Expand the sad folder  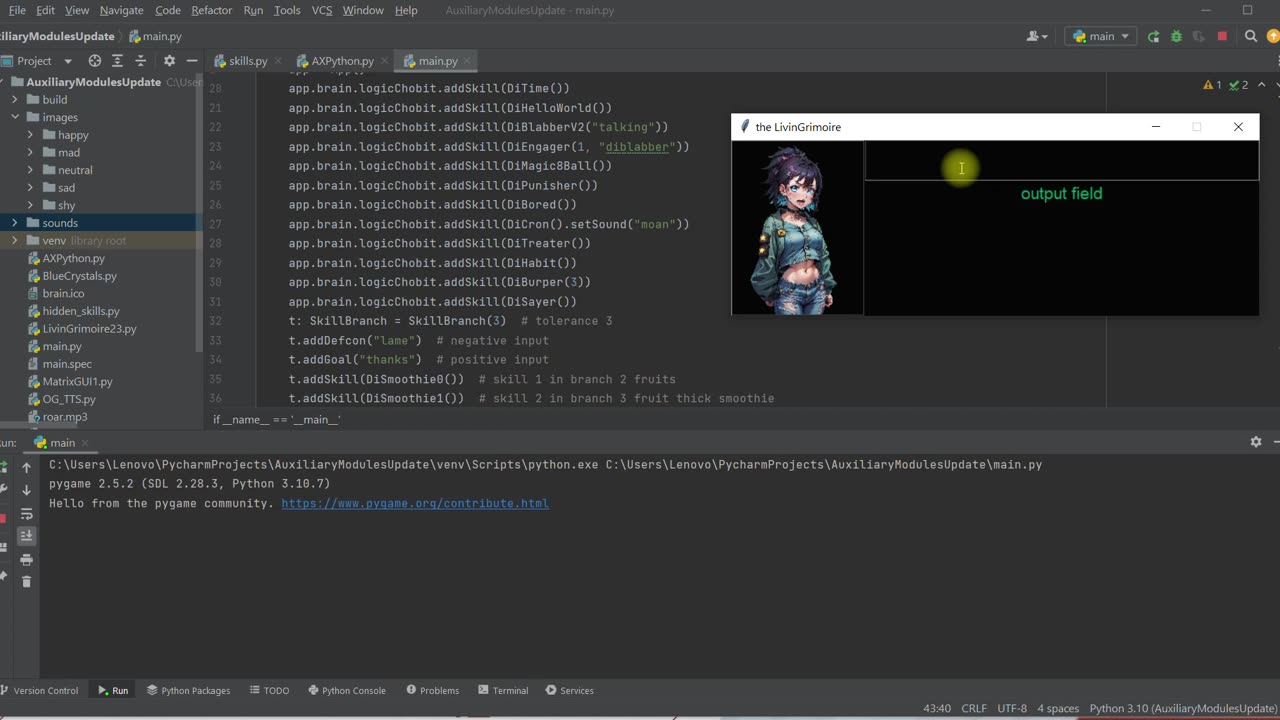pyautogui.click(x=32, y=188)
